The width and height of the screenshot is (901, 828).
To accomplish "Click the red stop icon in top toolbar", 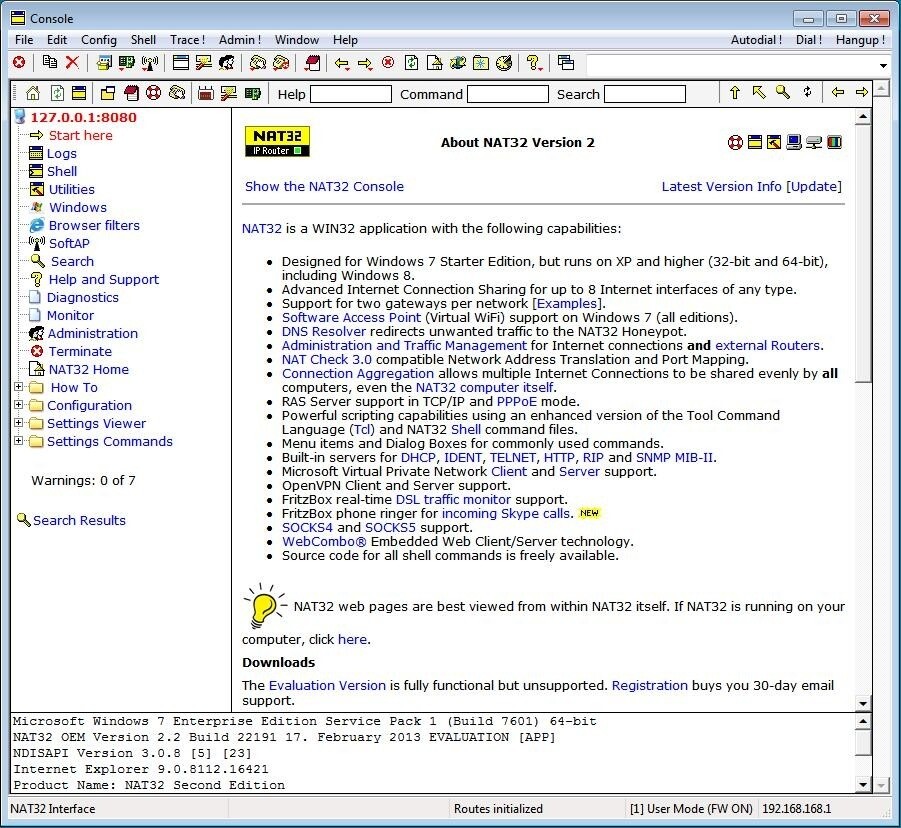I will 19,62.
